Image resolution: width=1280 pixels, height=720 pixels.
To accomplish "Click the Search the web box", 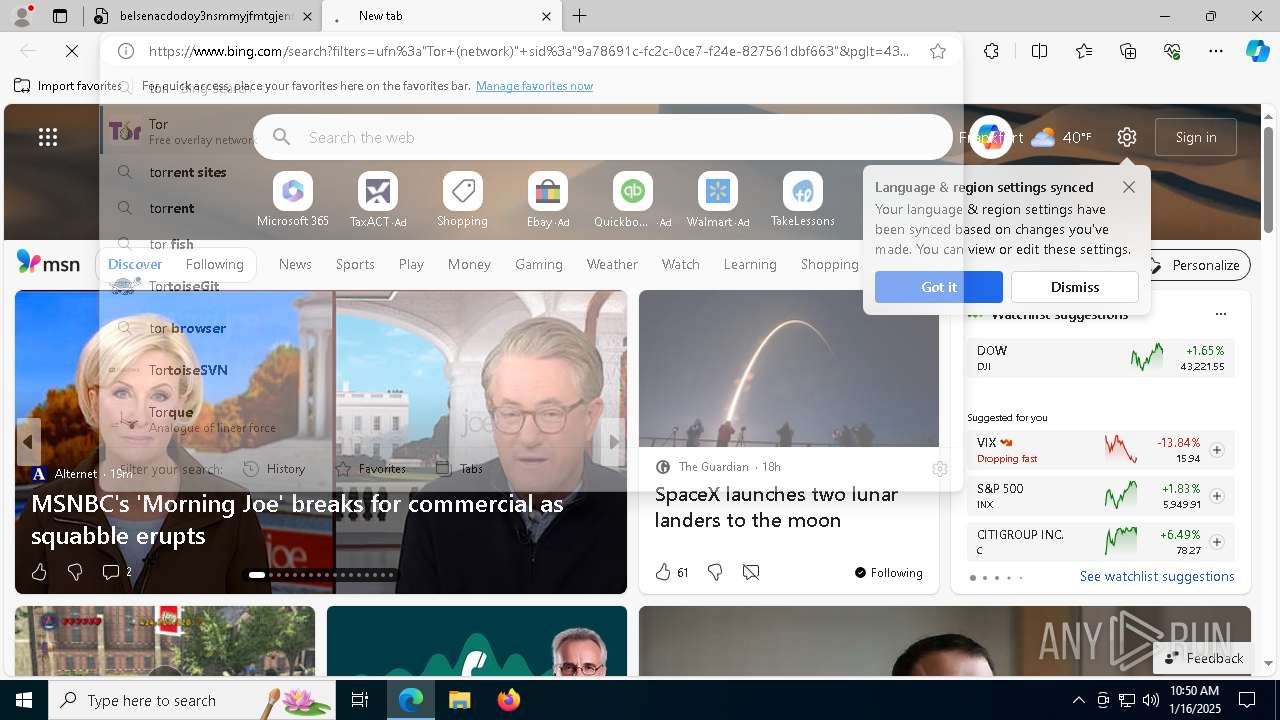I will pos(603,137).
